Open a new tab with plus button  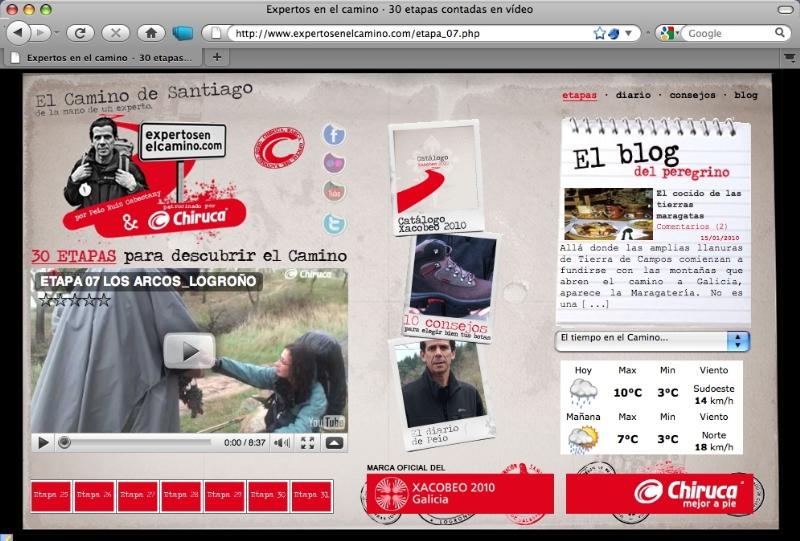217,57
